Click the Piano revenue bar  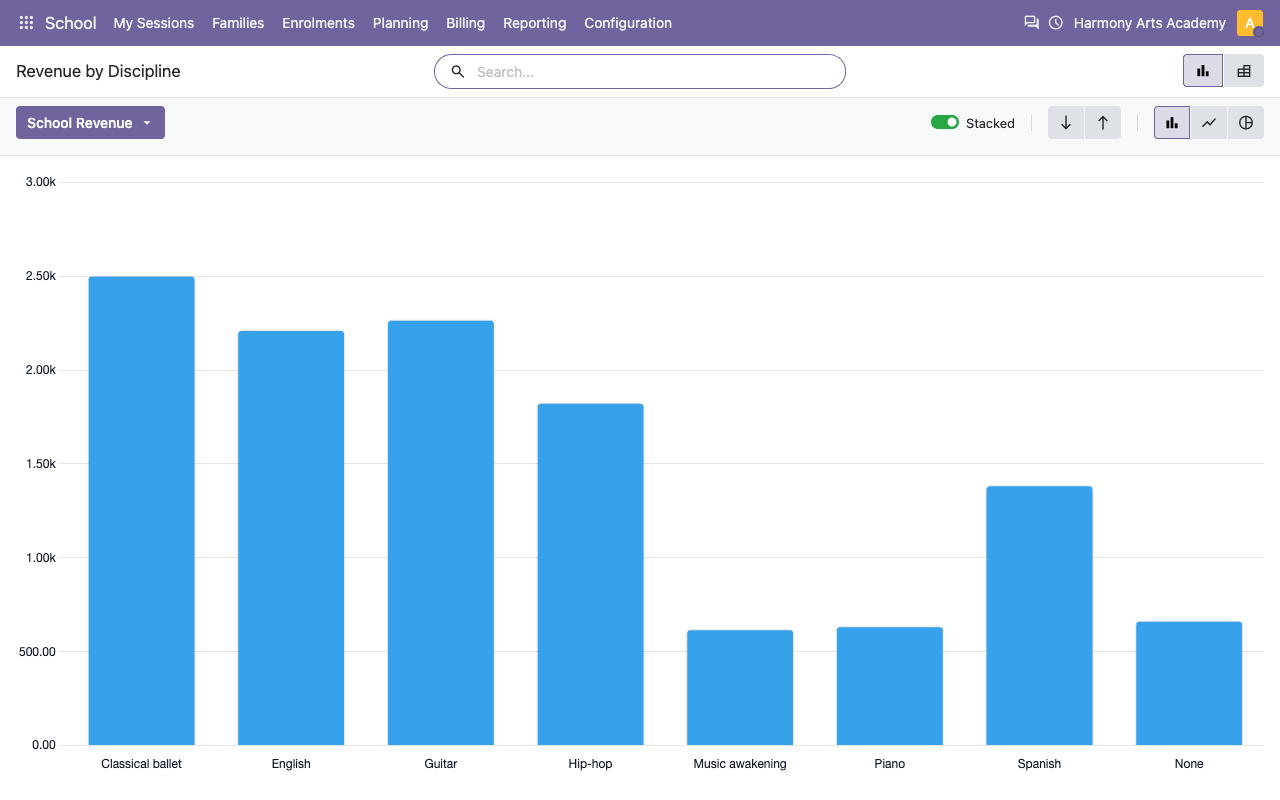click(x=890, y=686)
